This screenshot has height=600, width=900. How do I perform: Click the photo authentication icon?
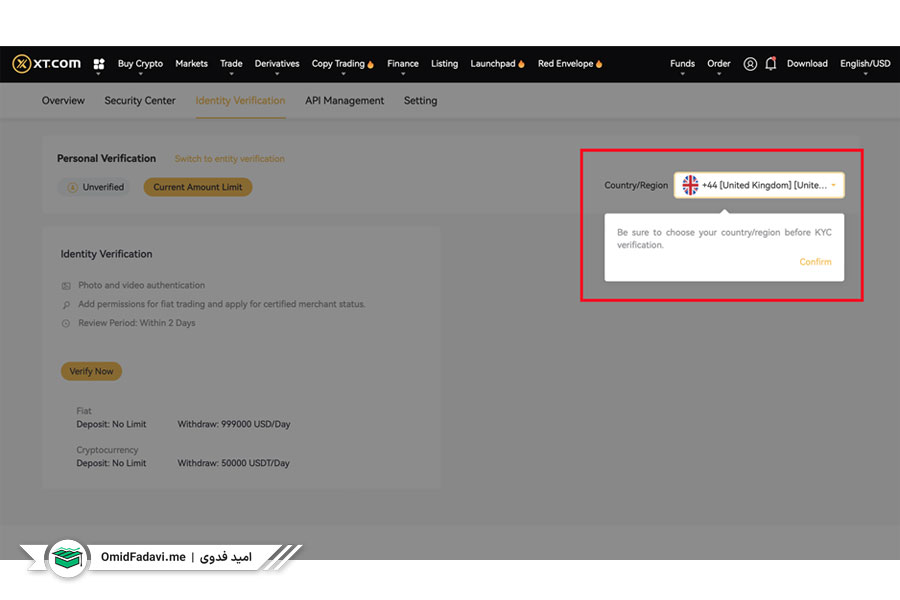tap(66, 285)
